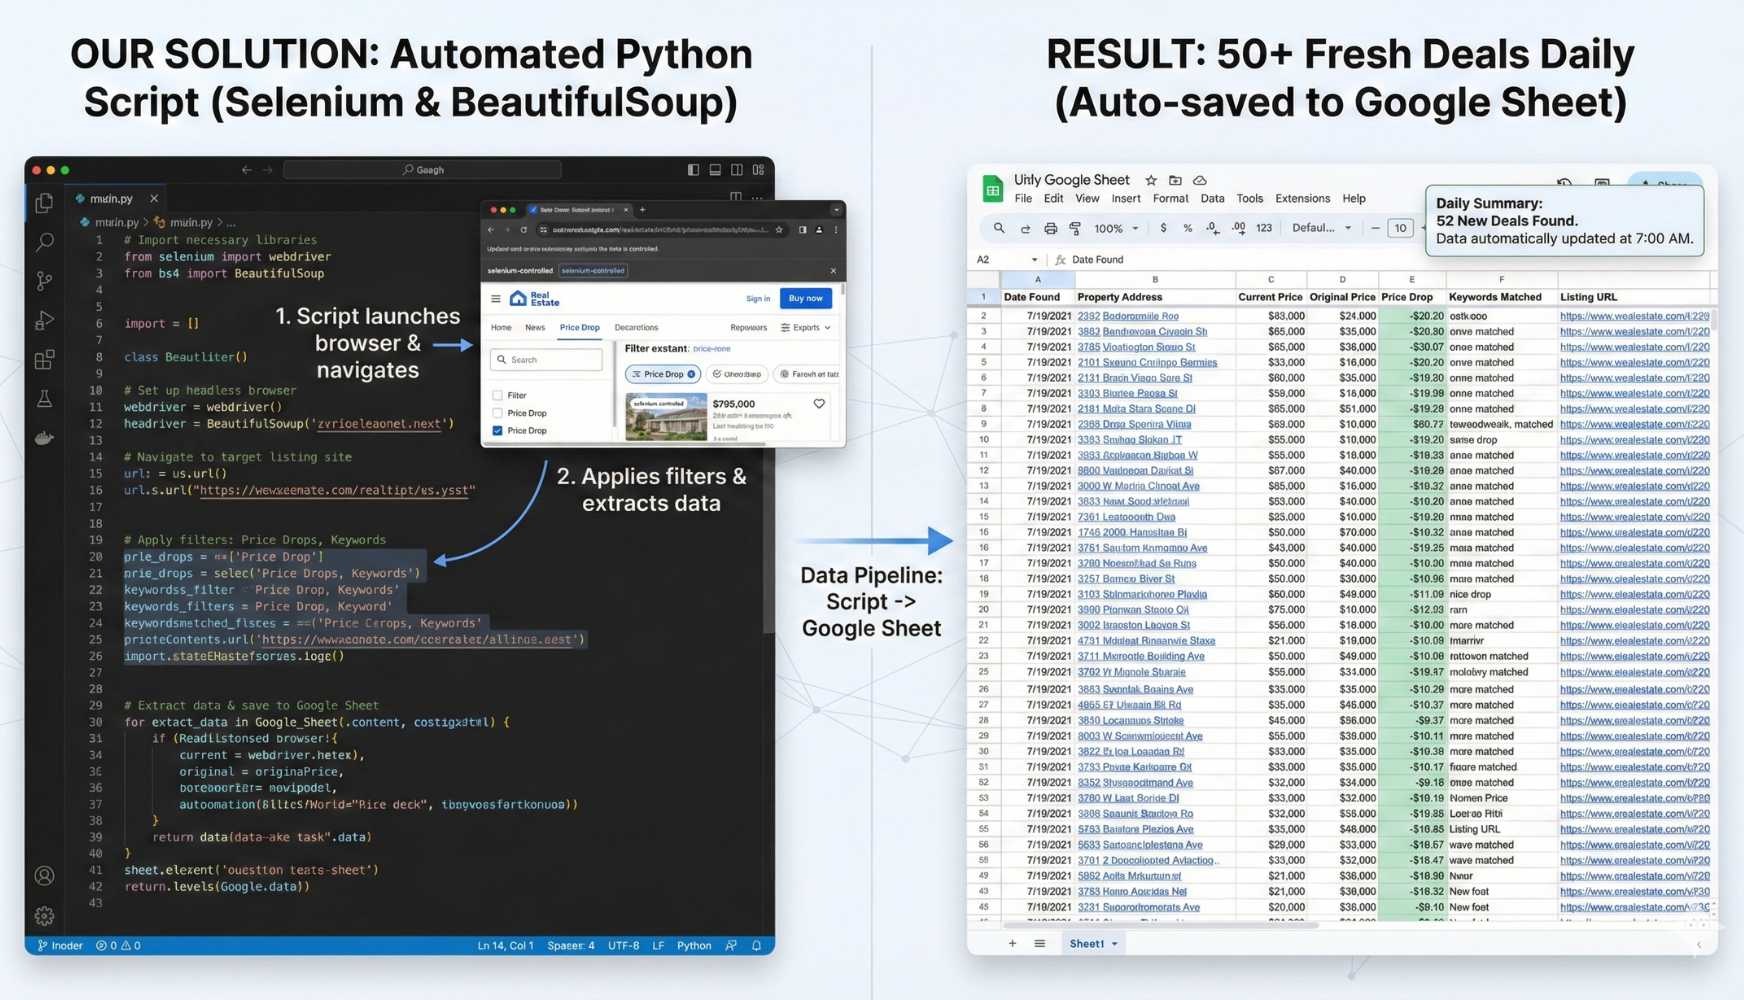The image size is (1744, 1000).
Task: Star the Google Sheet document title
Action: click(x=1151, y=180)
